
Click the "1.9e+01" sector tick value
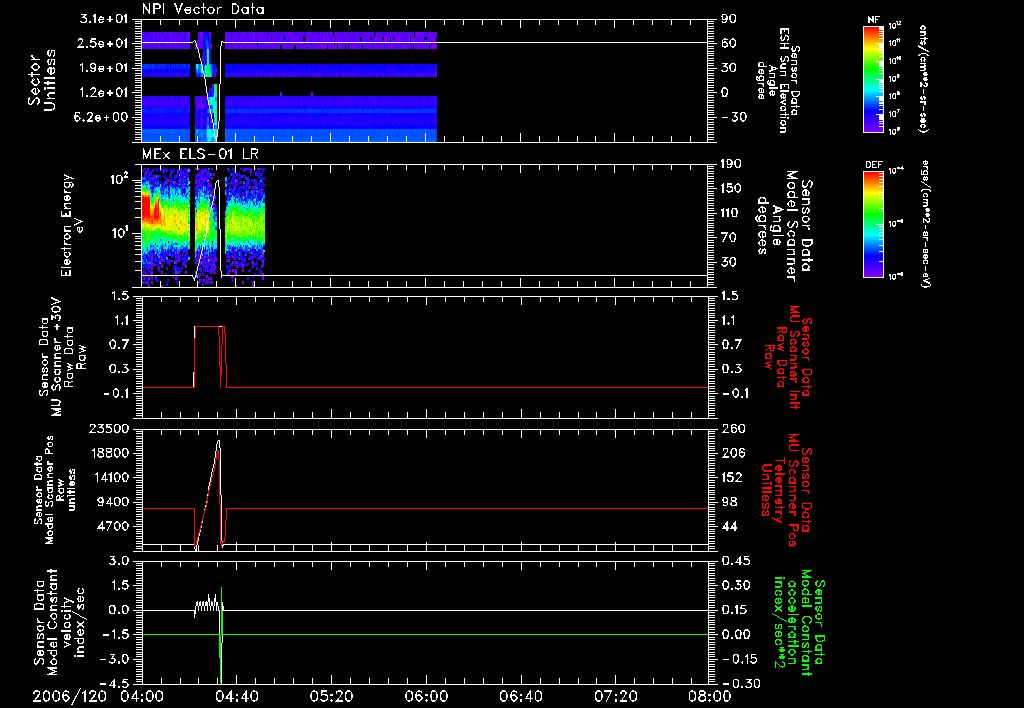[x=104, y=68]
